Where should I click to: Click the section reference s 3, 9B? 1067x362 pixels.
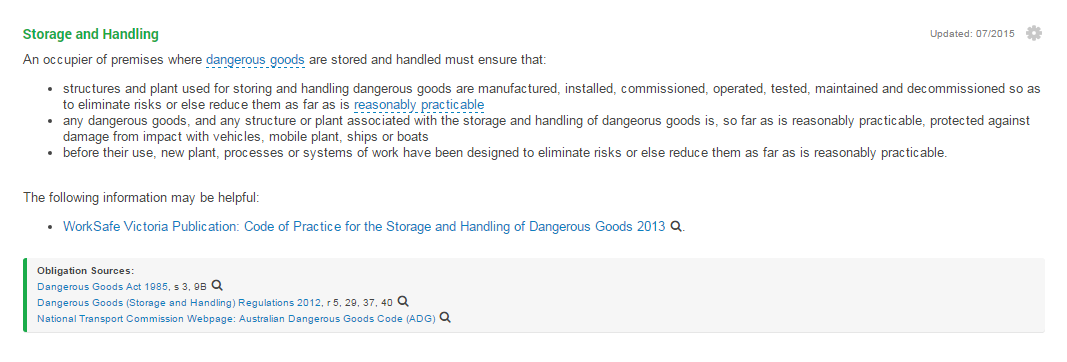pyautogui.click(x=190, y=286)
